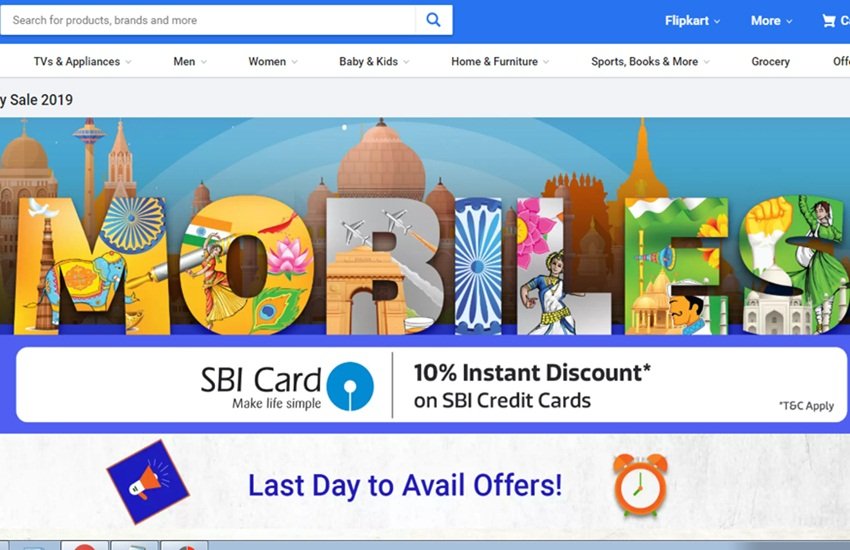This screenshot has height=550, width=850.
Task: Open TVs & Appliances category menu
Action: [82, 62]
